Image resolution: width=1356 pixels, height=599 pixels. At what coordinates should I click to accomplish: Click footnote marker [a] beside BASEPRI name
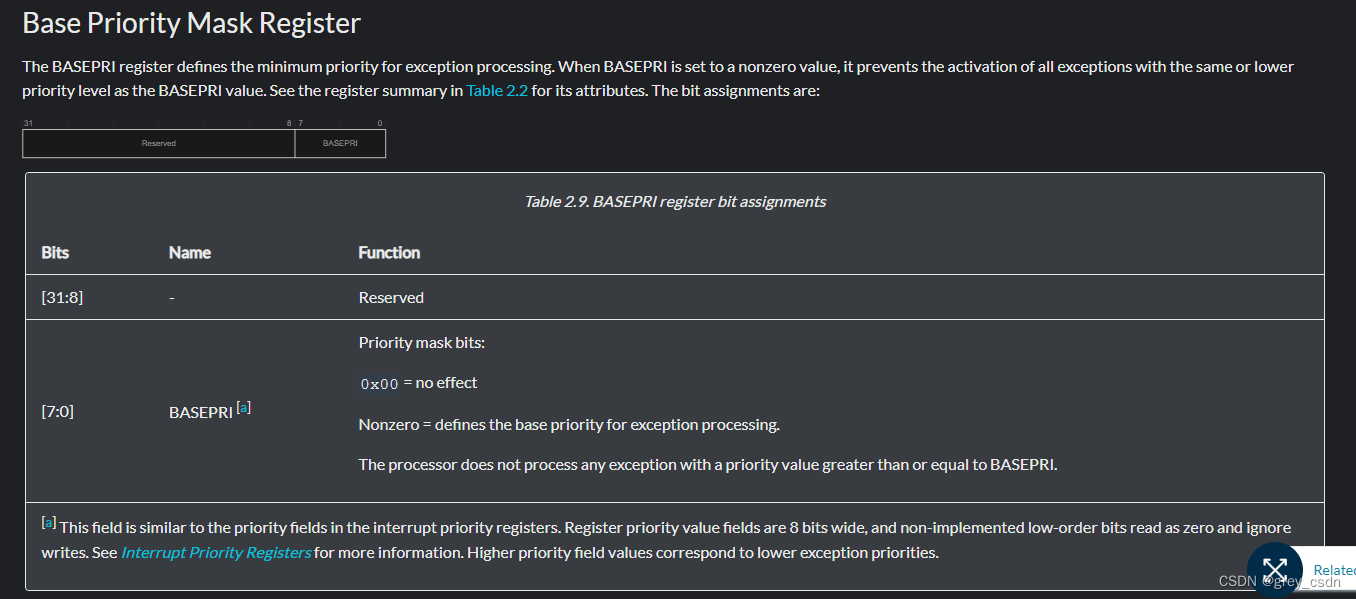click(x=243, y=407)
